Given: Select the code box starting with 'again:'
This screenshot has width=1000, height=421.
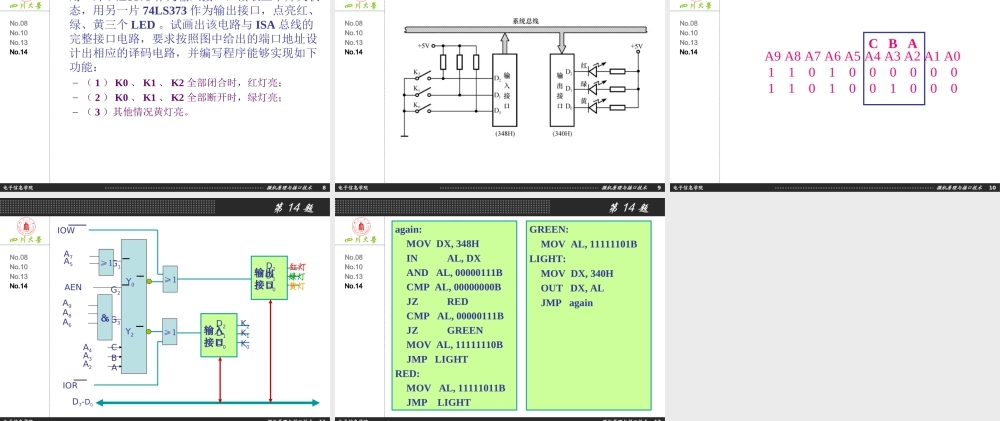Looking at the screenshot, I should coord(456,315).
